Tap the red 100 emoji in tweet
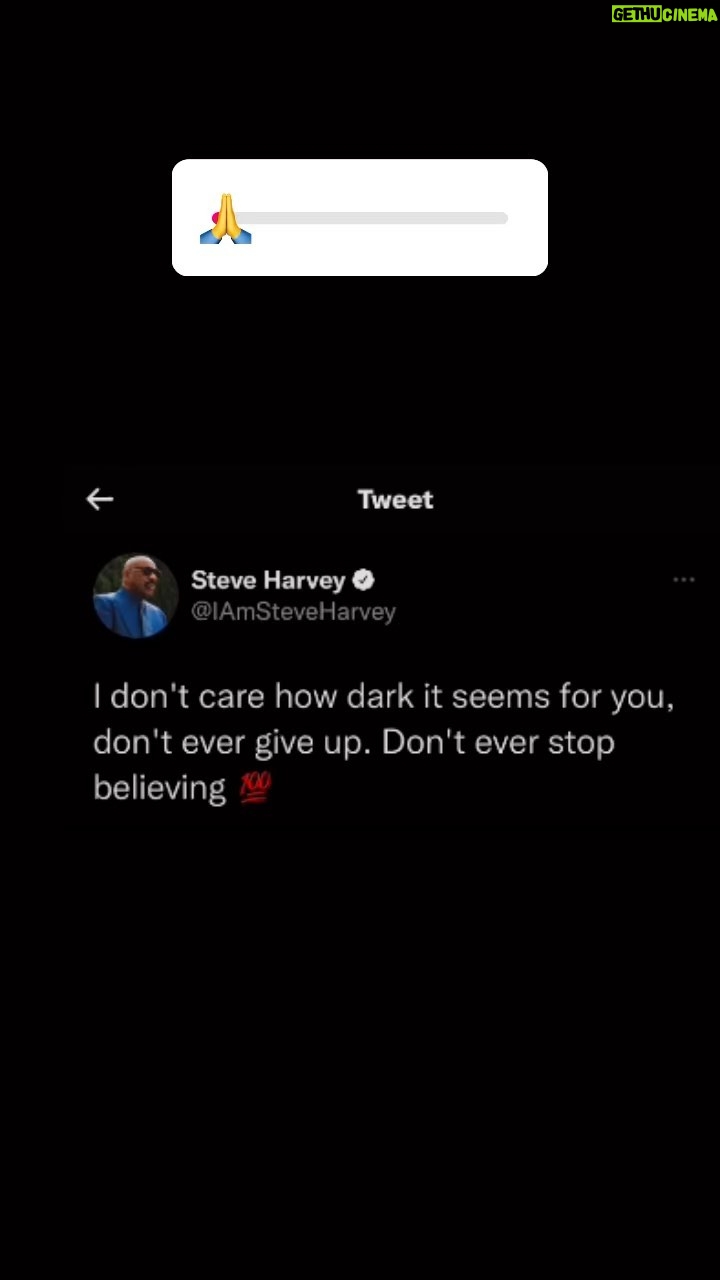720x1280 pixels. pos(254,789)
